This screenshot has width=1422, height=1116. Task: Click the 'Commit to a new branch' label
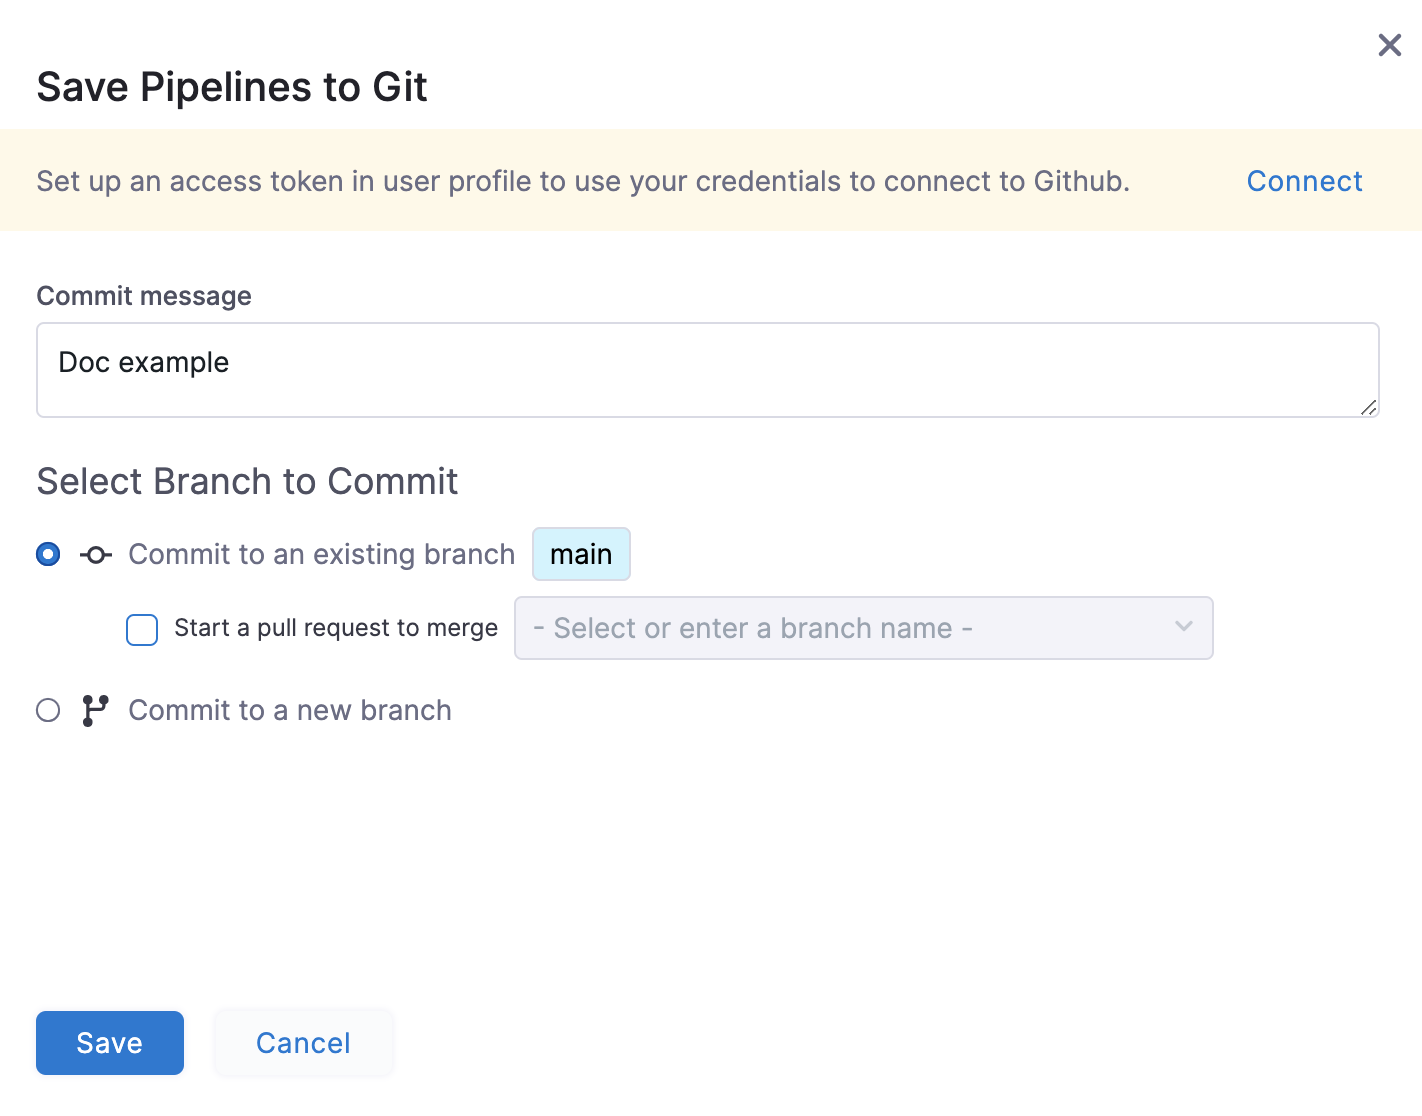(x=290, y=710)
